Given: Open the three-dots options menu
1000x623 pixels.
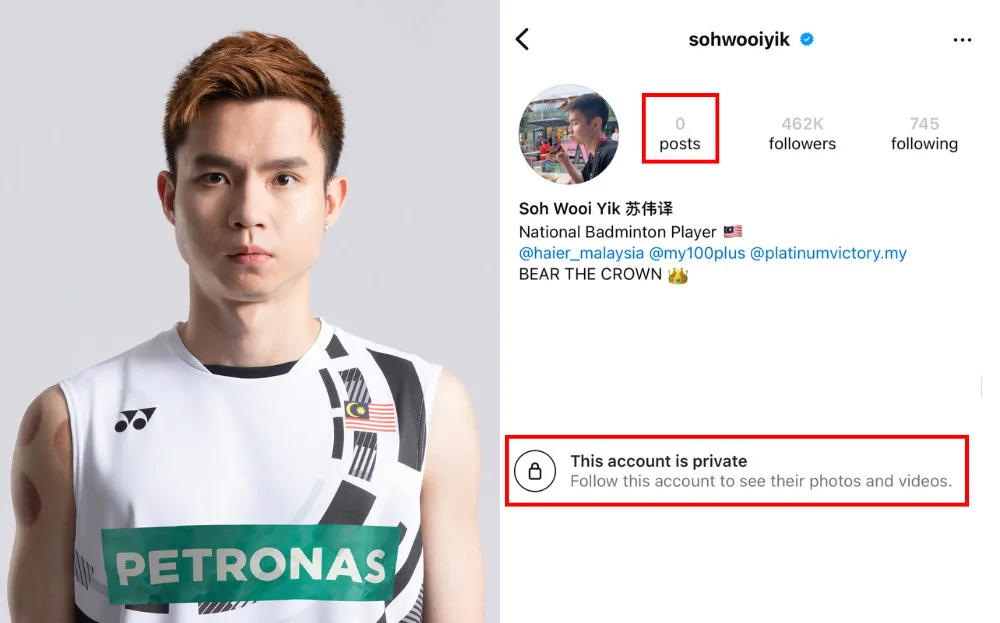Looking at the screenshot, I should (x=962, y=40).
